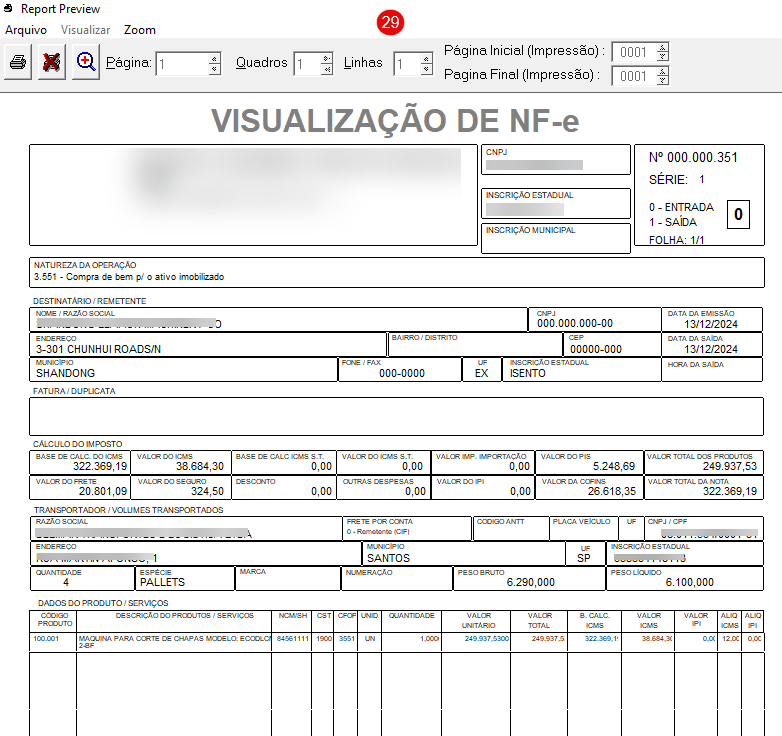The height and width of the screenshot is (736, 782).
Task: Increase the Quadros spinner value
Action: coord(327,59)
